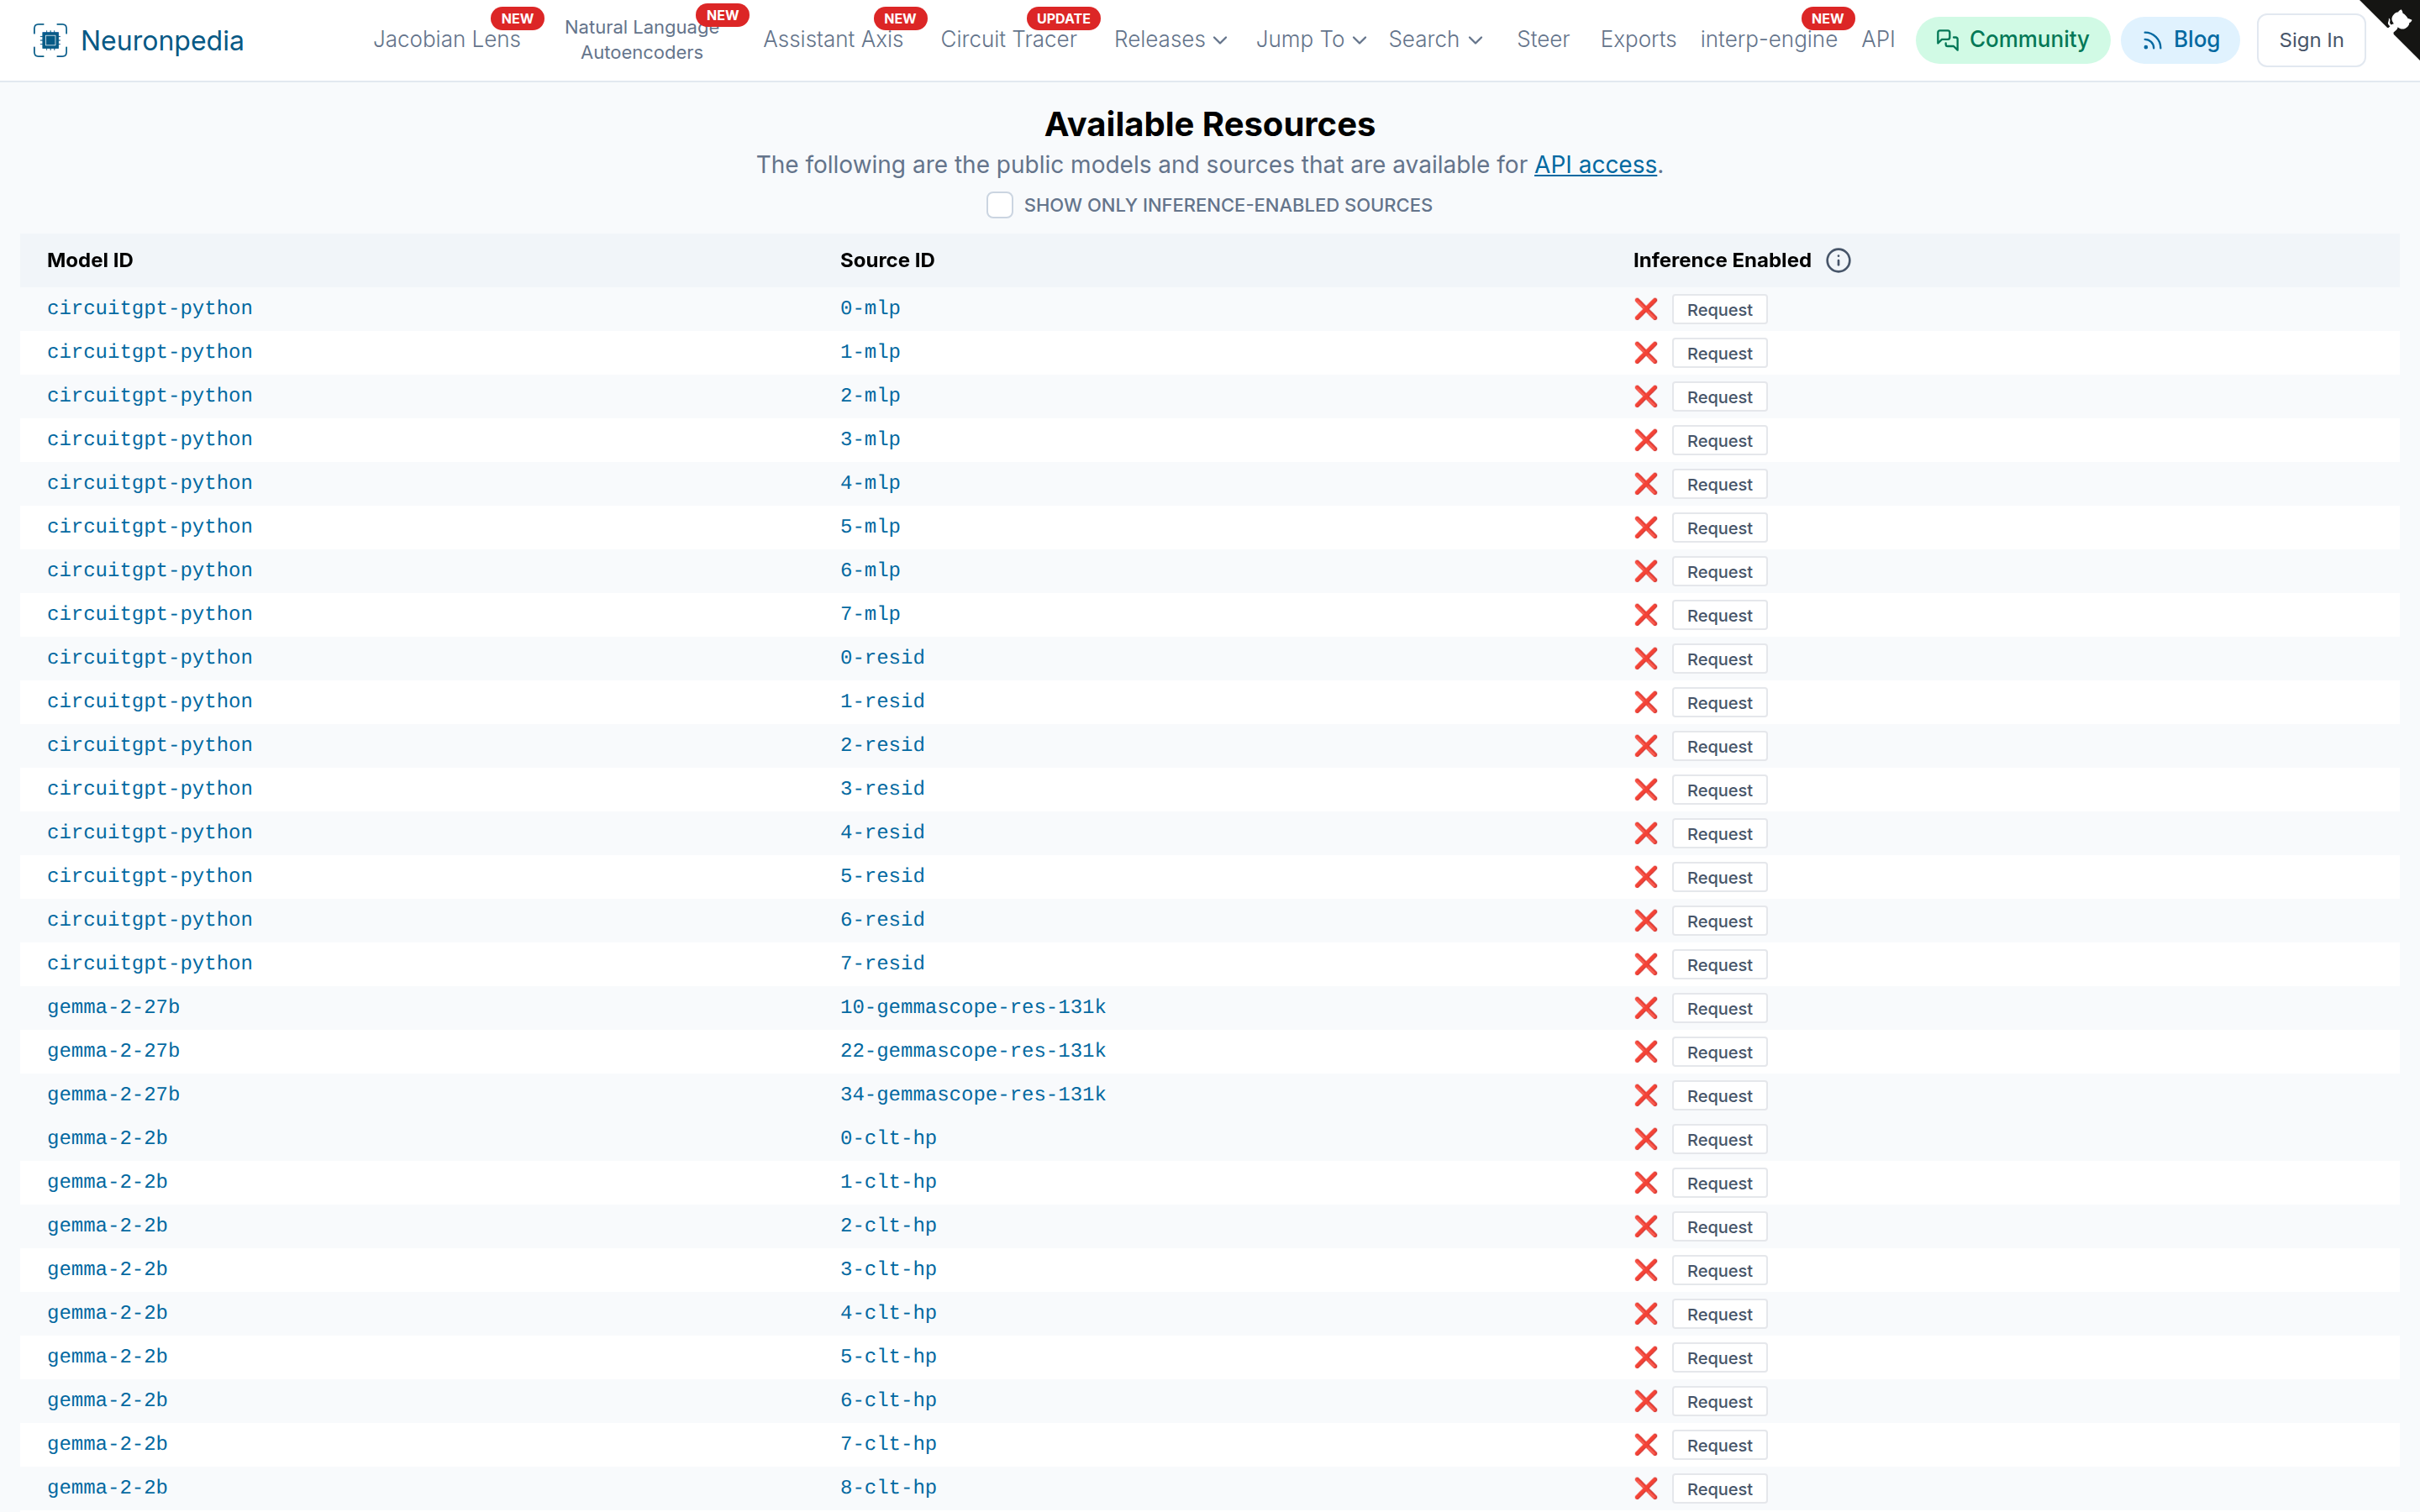Click the Source ID column header
Screen dimensions: 2420x1512
887,260
